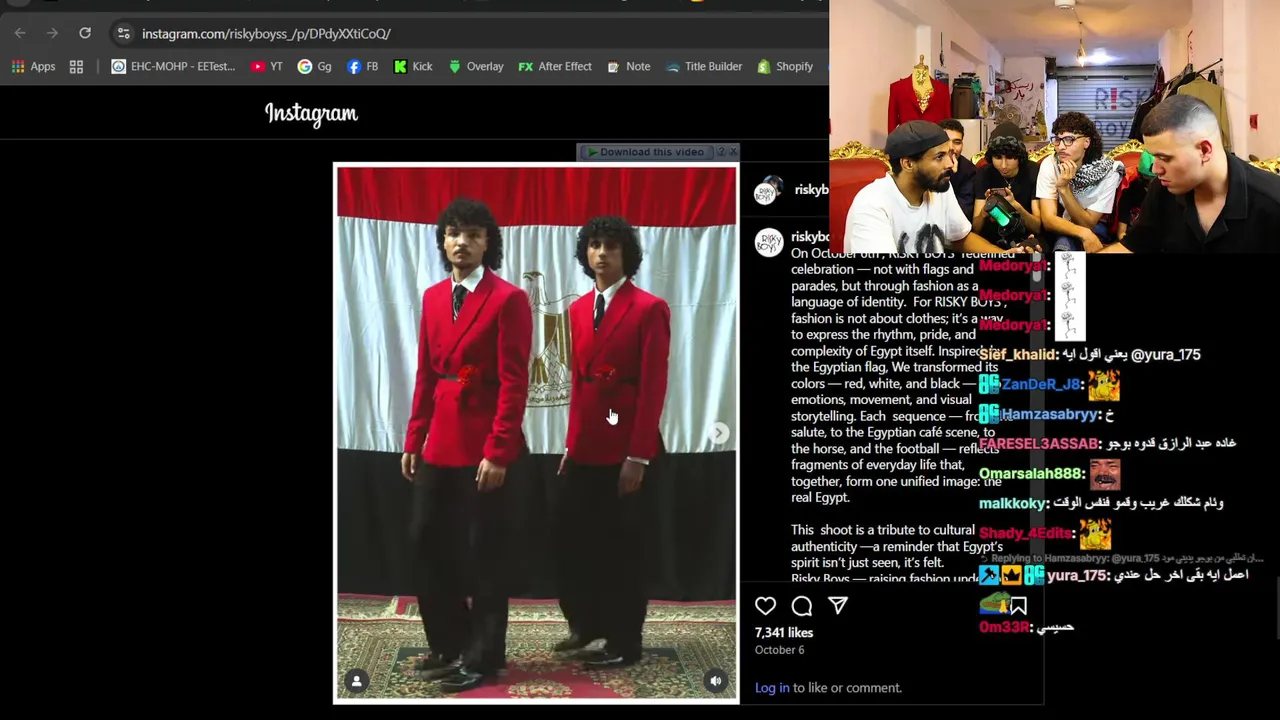Open tab groups grid icon
1280x720 pixels.
[76, 66]
